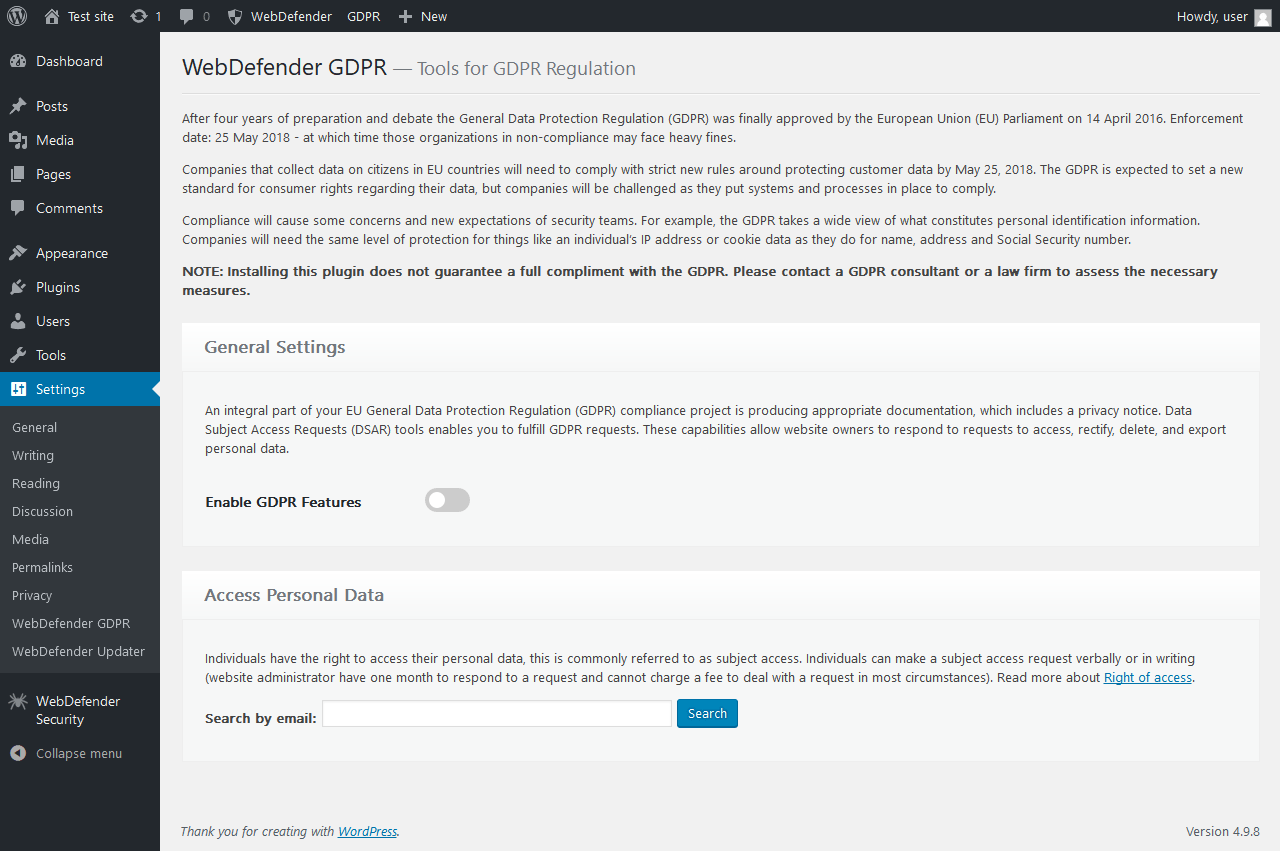Click the WordPress logo icon
This screenshot has width=1280, height=851.
[17, 16]
